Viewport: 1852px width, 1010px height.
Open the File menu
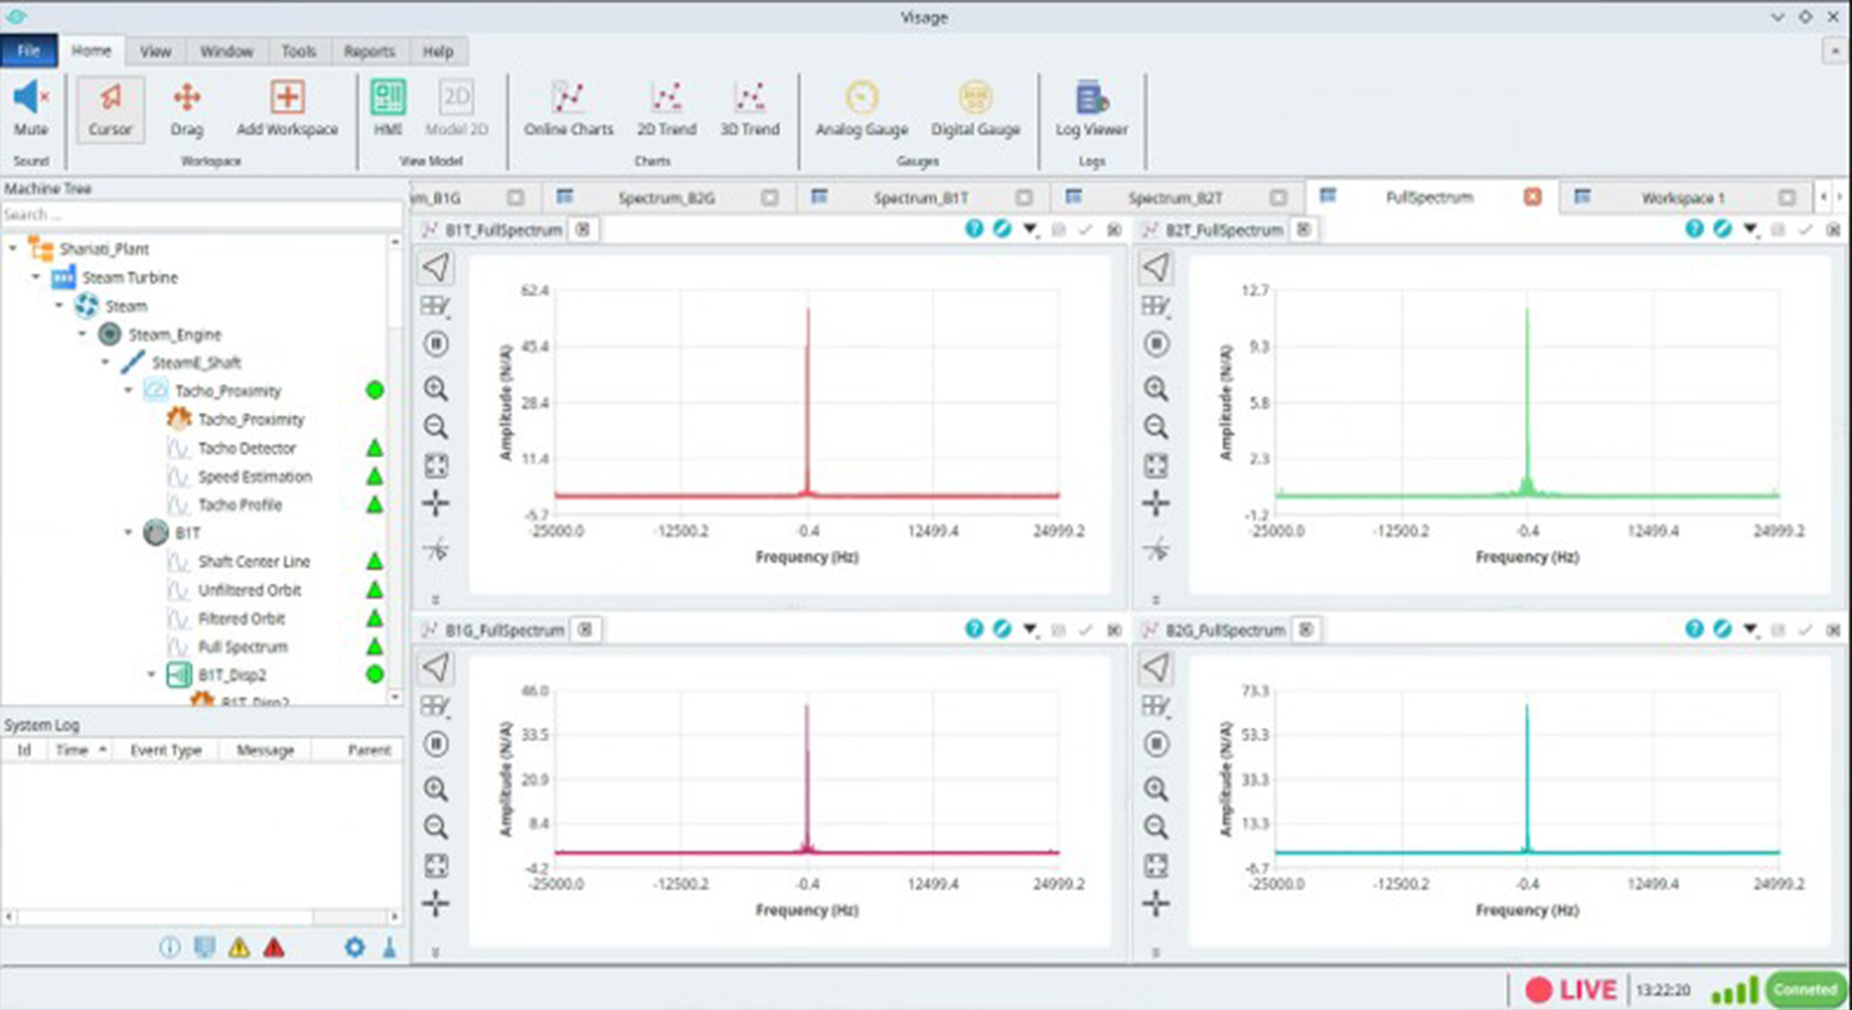pyautogui.click(x=28, y=51)
